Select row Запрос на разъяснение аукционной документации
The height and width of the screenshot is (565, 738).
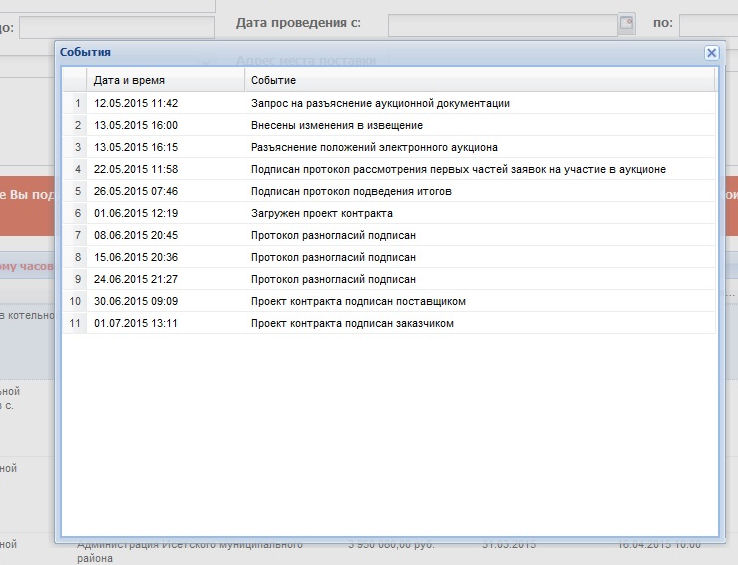coord(380,103)
